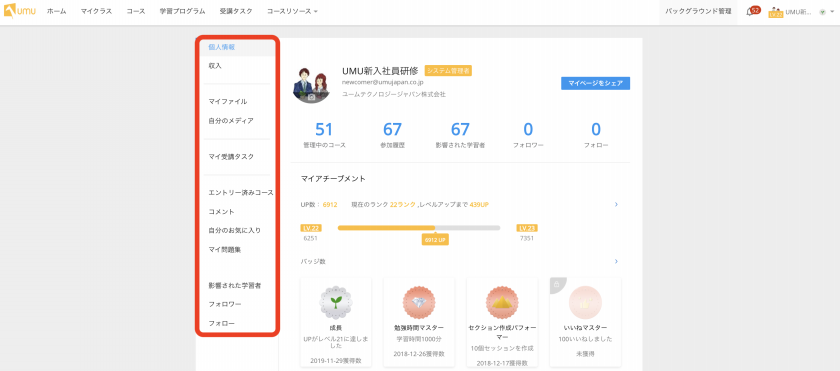The image size is (840, 371).
Task: Click the profile avatar image
Action: pyautogui.click(x=311, y=85)
